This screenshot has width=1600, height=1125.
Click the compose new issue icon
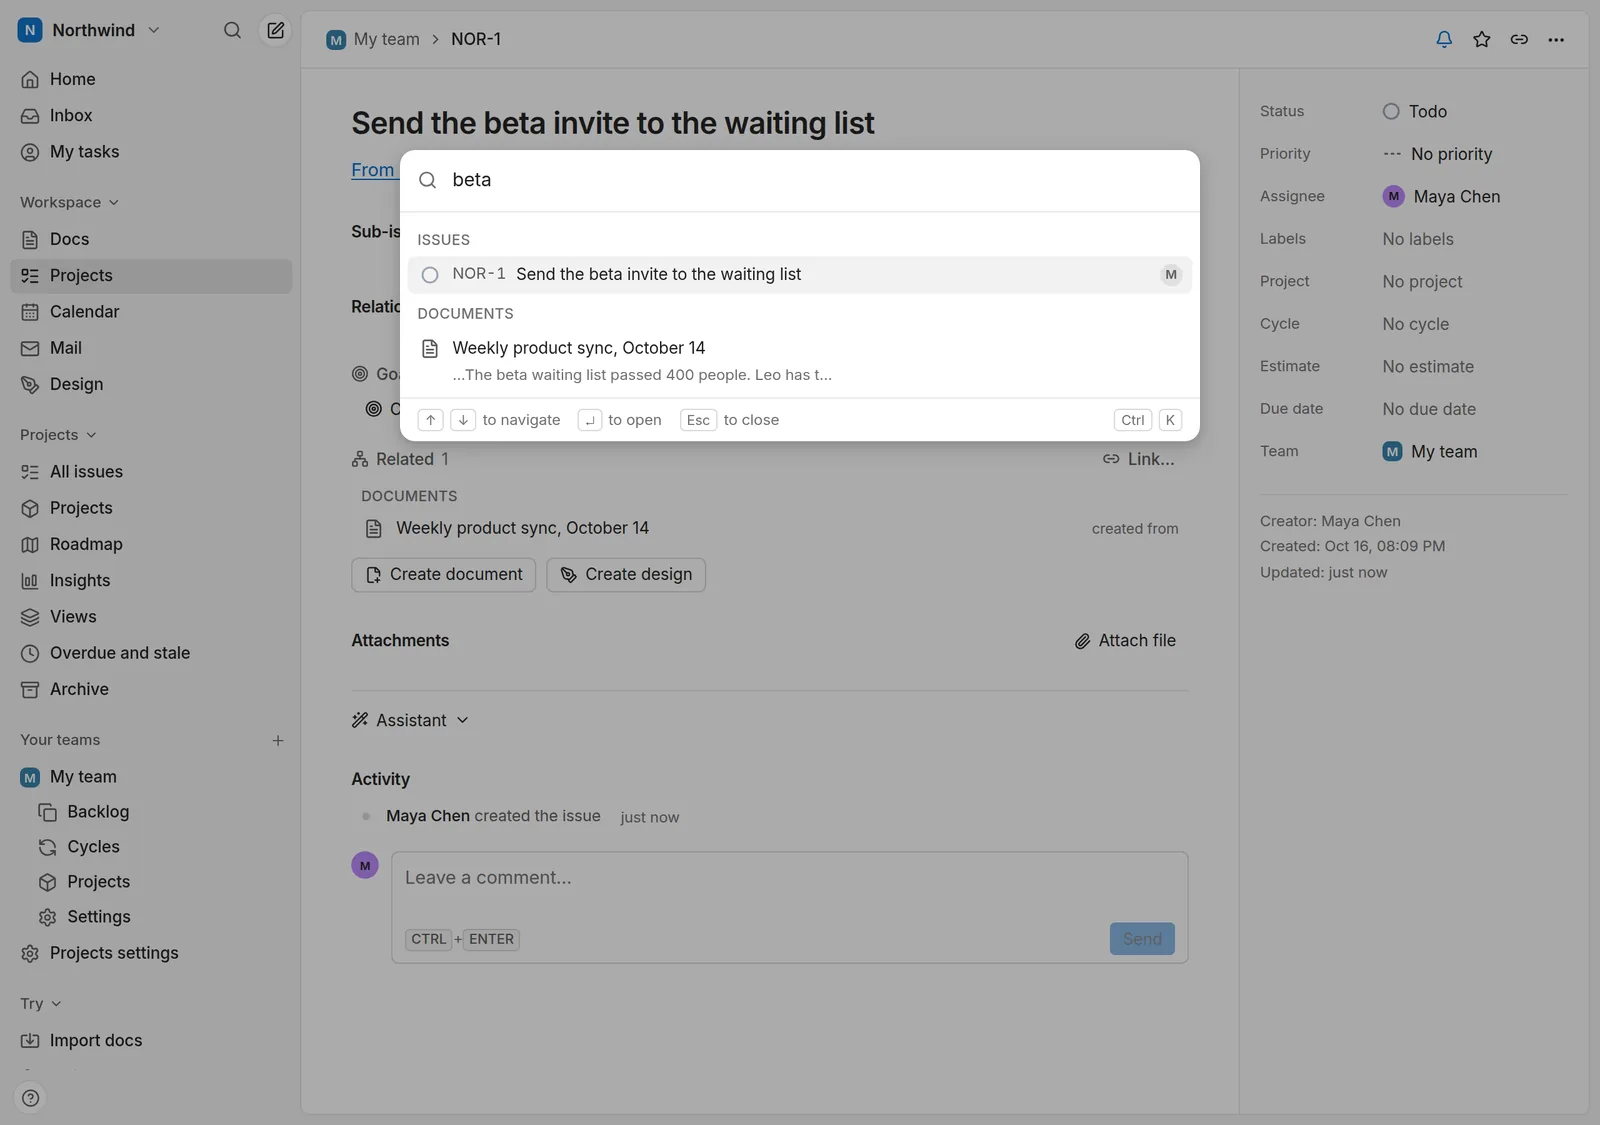coord(276,30)
